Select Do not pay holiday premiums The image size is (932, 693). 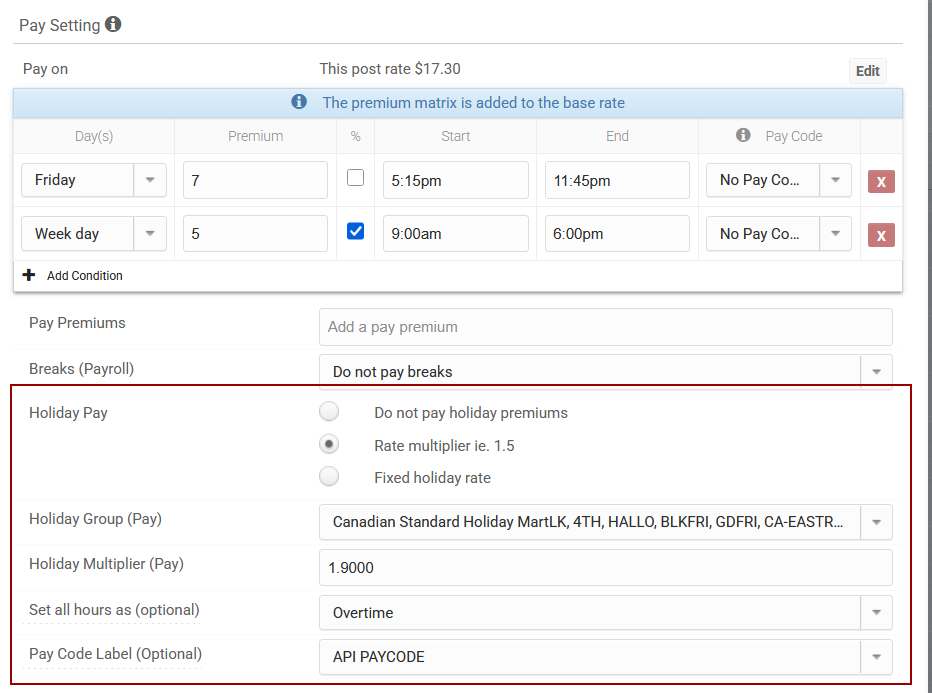point(329,411)
